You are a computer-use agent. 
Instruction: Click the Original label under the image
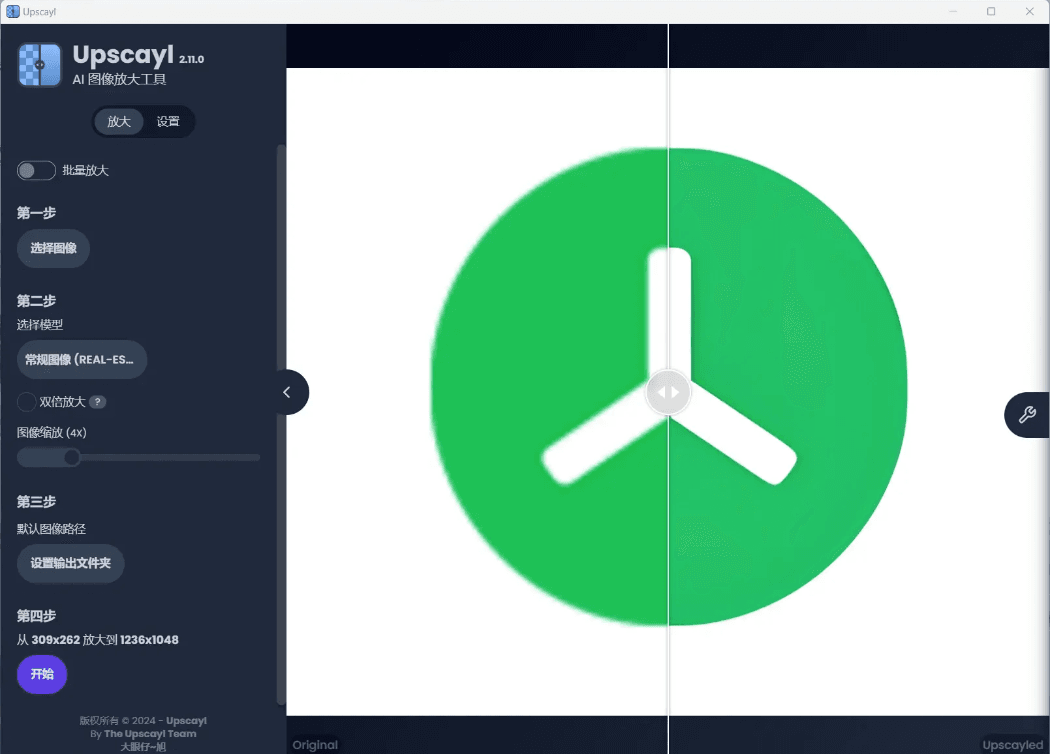(x=315, y=745)
